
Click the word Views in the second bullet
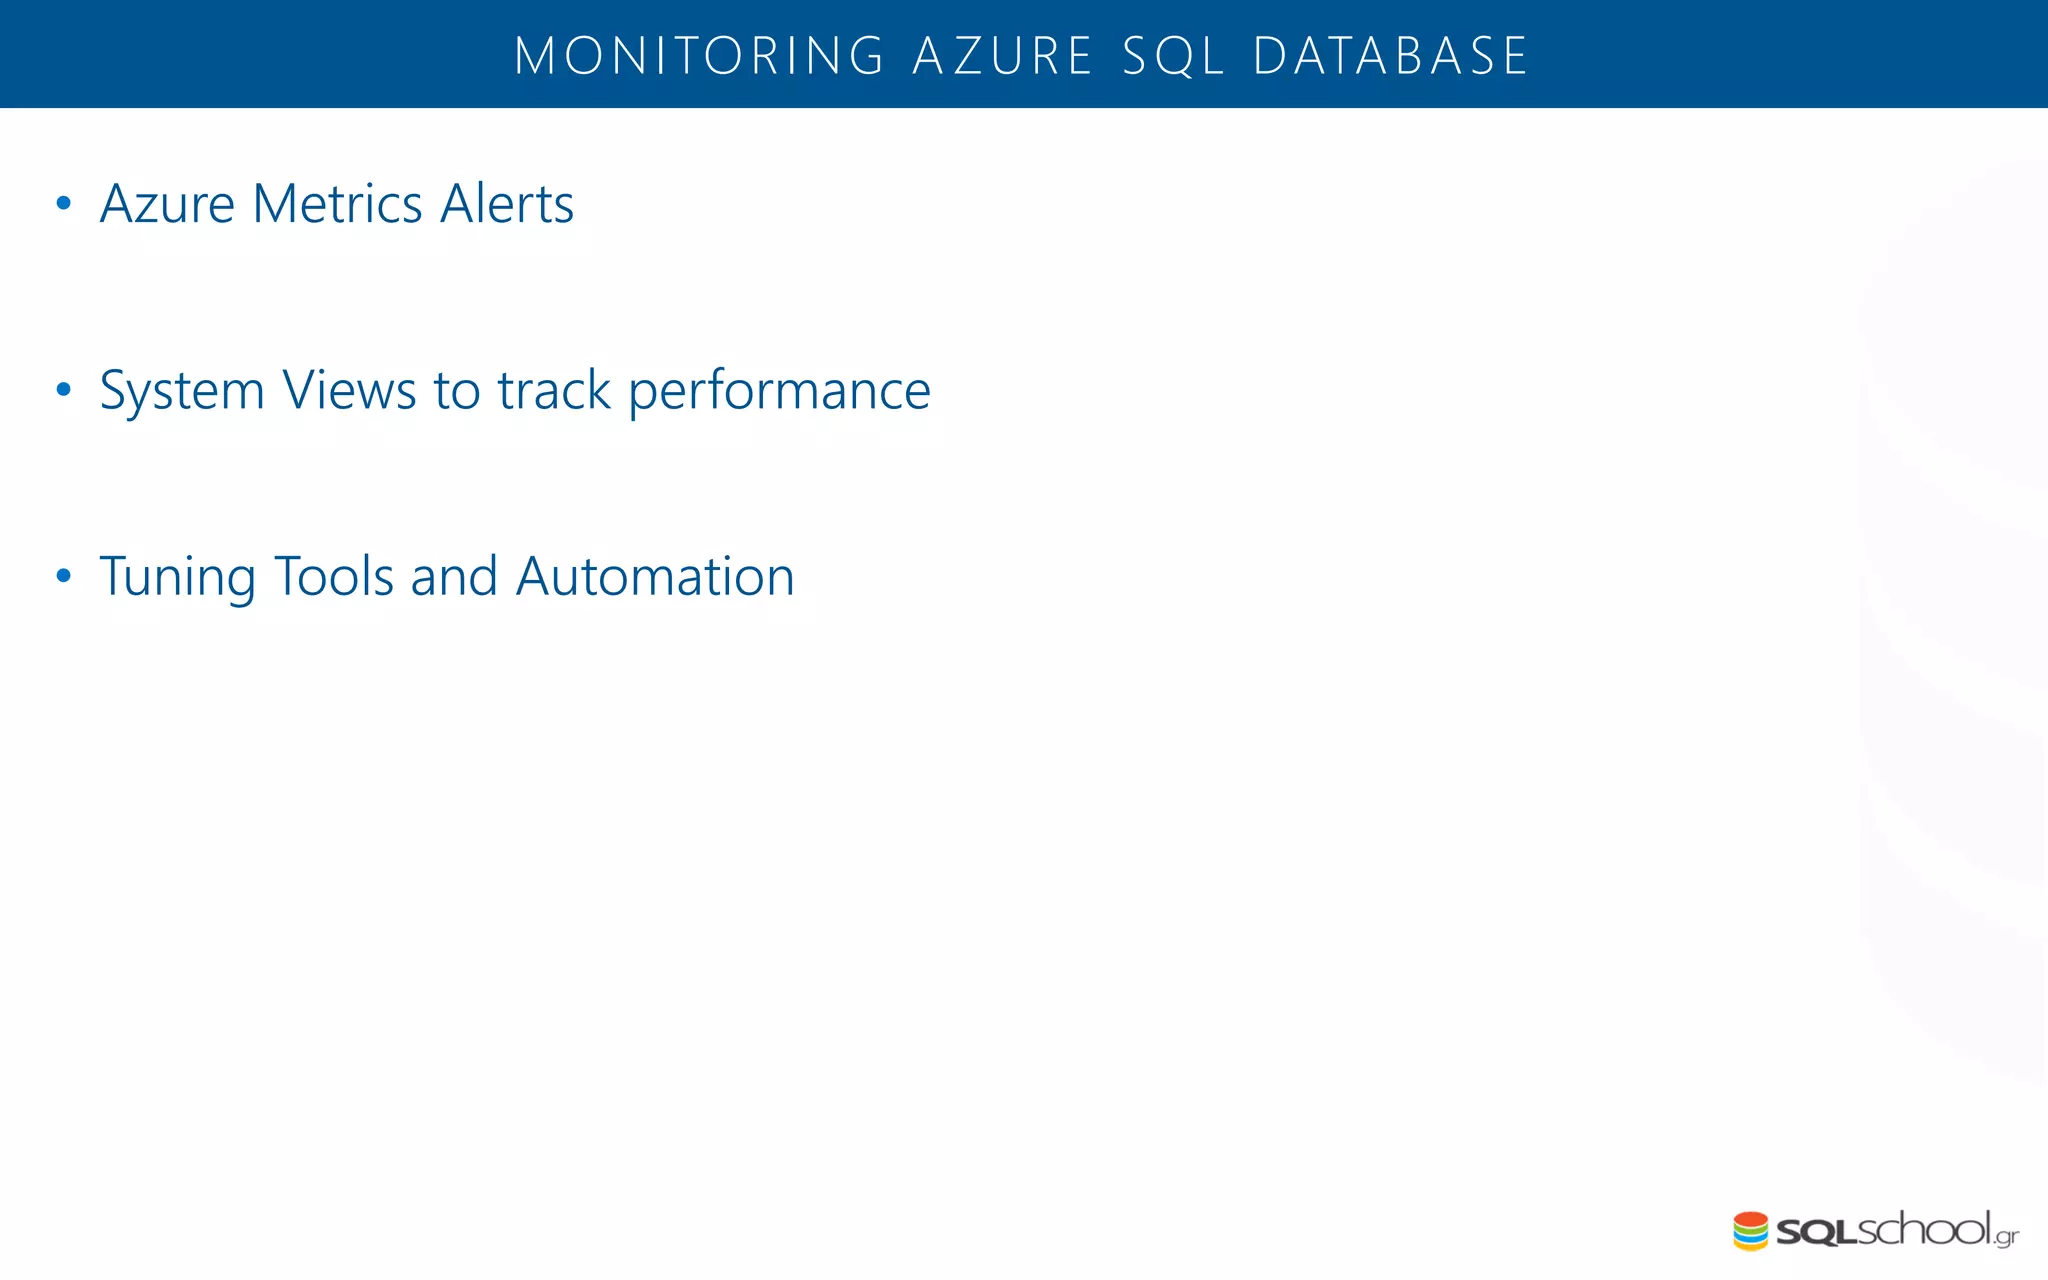click(x=349, y=390)
